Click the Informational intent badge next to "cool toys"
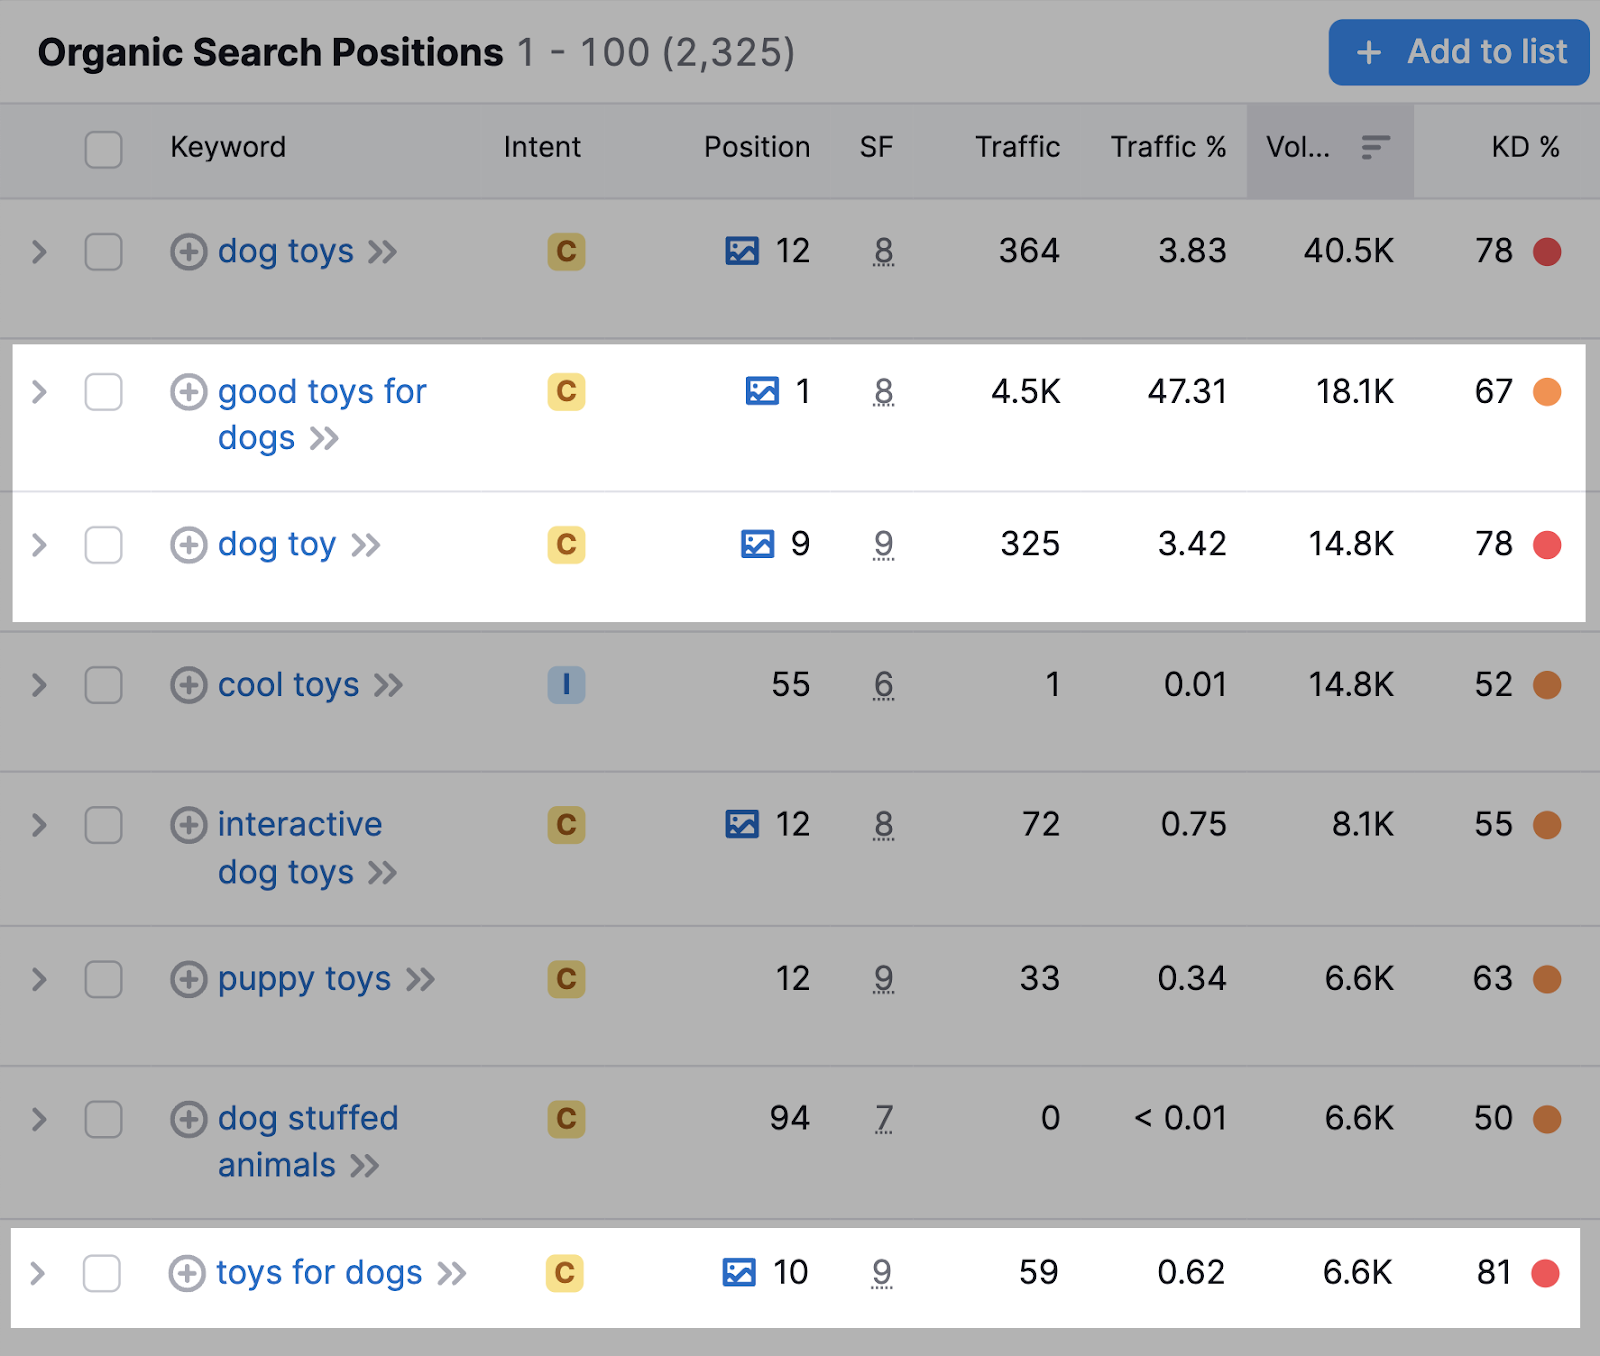 pyautogui.click(x=566, y=685)
